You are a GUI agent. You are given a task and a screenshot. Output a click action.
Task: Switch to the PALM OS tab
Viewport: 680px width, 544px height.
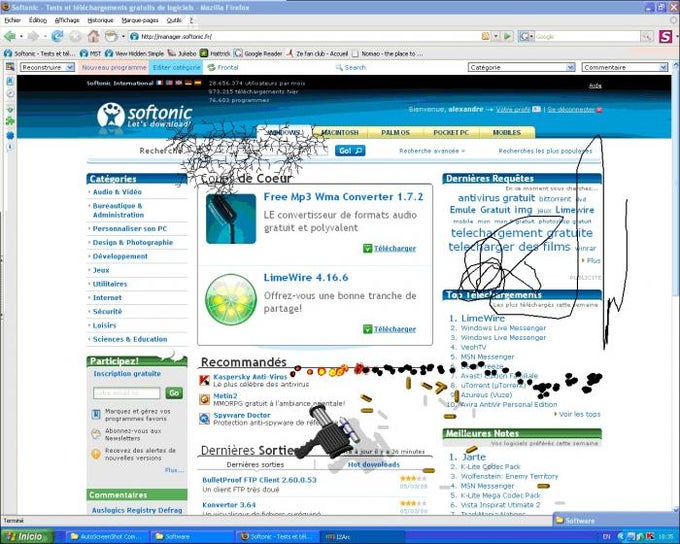[395, 132]
